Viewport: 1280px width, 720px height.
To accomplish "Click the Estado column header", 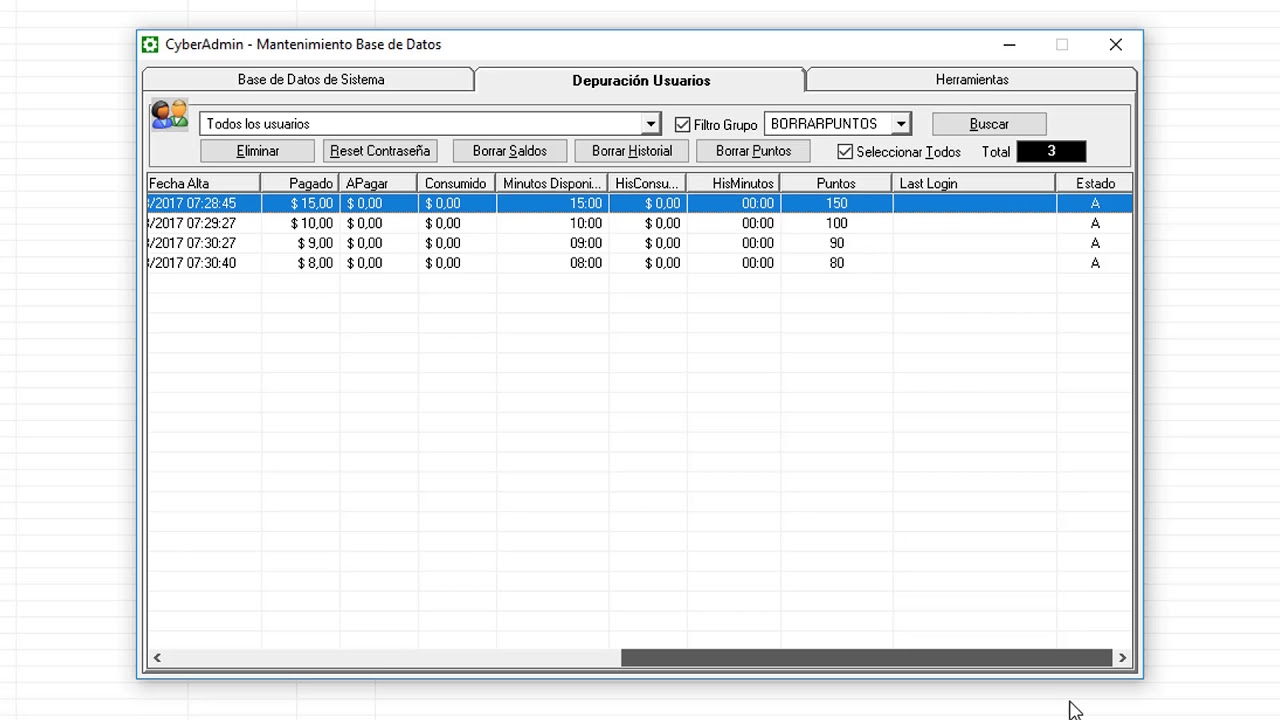I will [x=1095, y=184].
